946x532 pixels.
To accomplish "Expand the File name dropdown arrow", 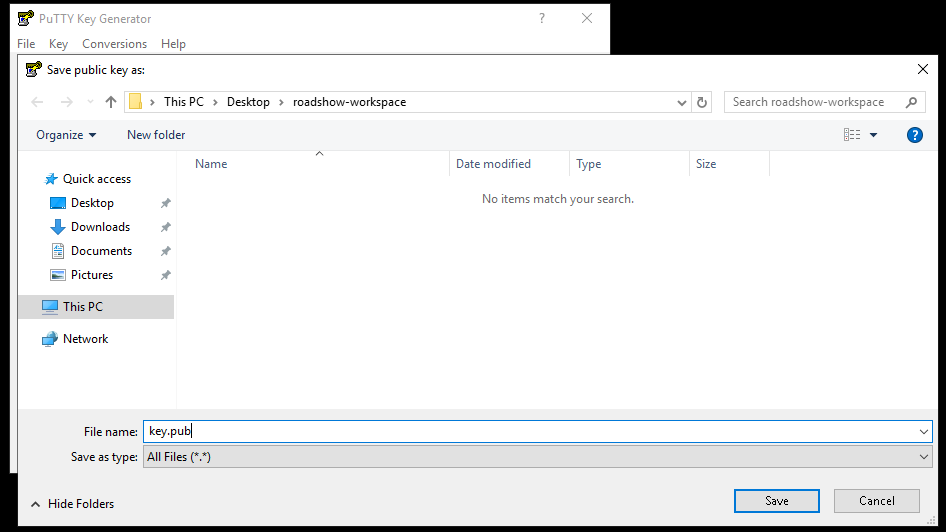I will coord(924,431).
